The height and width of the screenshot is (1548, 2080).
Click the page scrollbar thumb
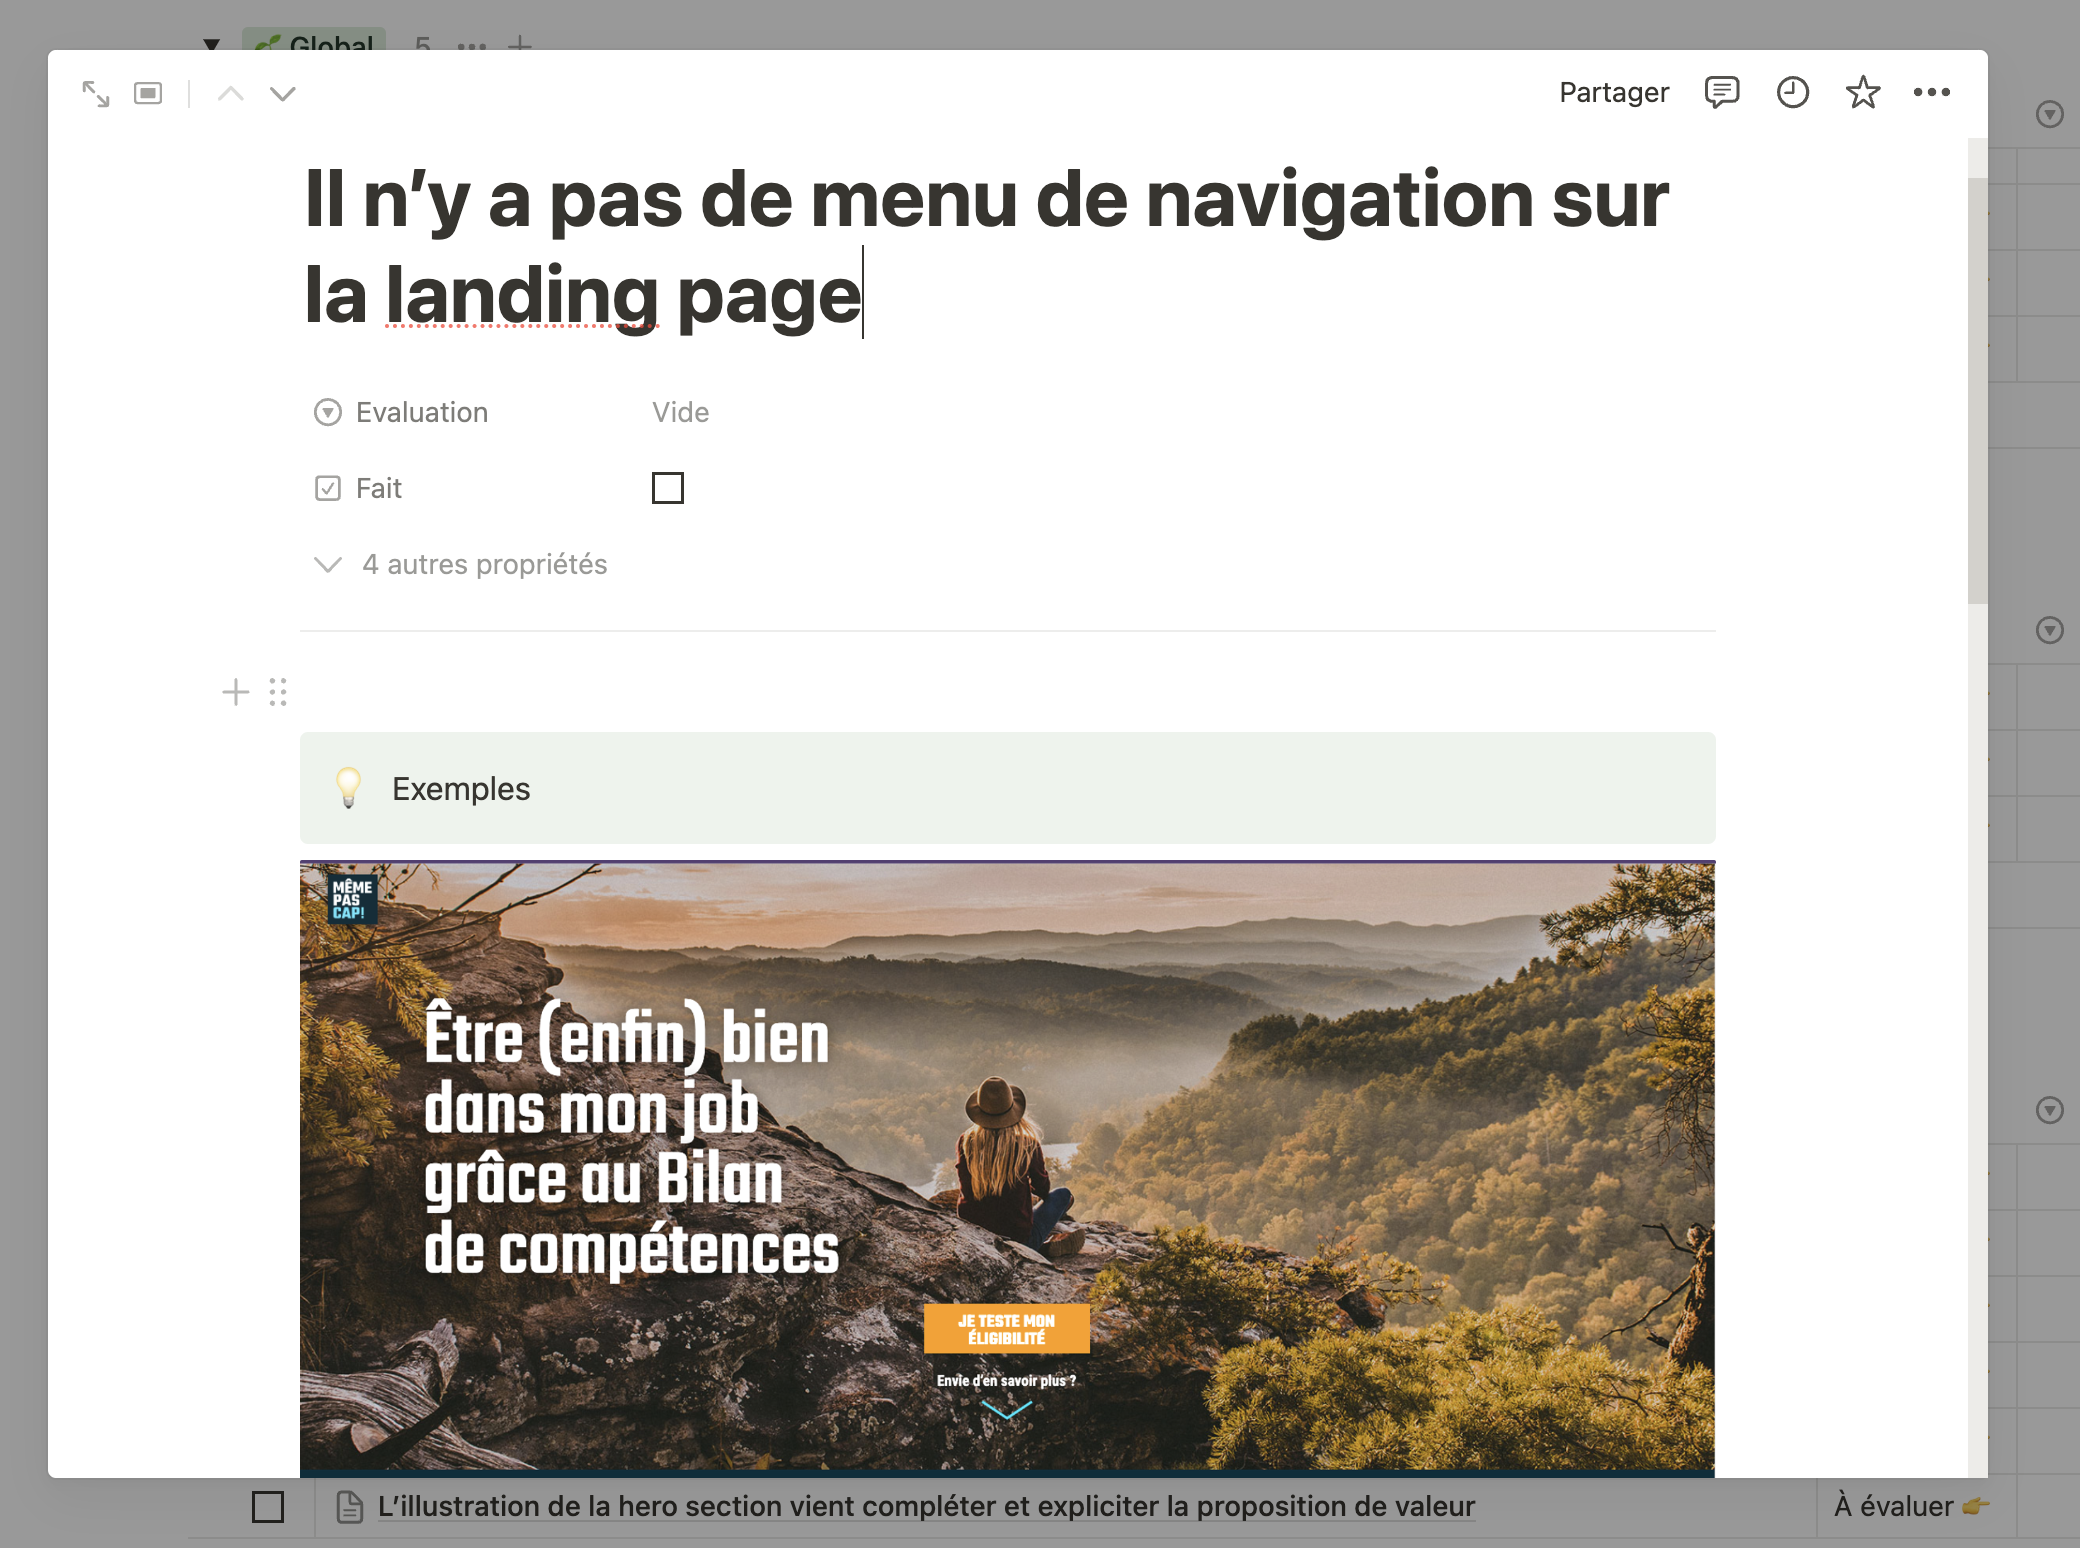[1977, 390]
